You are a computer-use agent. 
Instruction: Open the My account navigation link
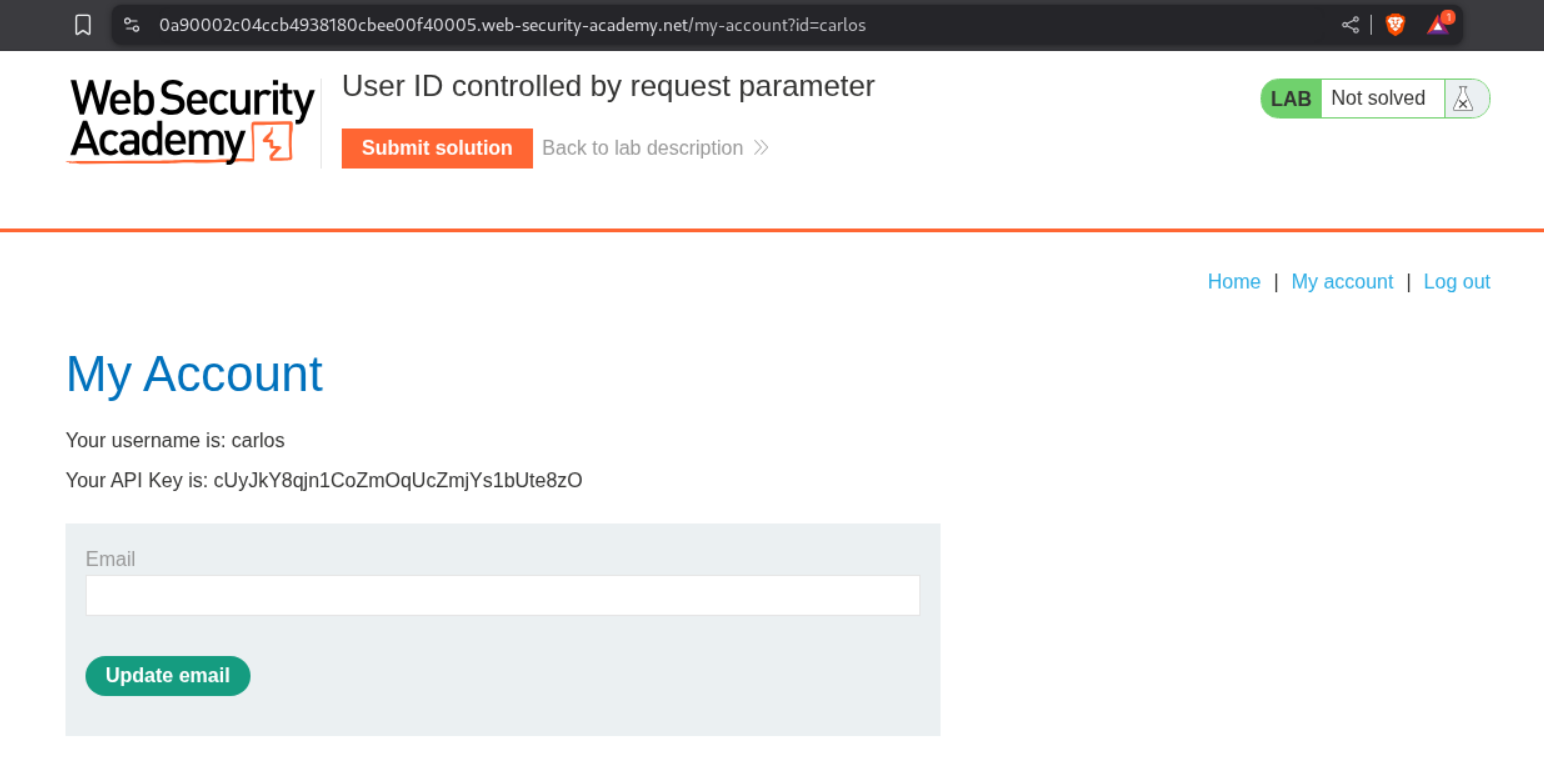pos(1342,282)
